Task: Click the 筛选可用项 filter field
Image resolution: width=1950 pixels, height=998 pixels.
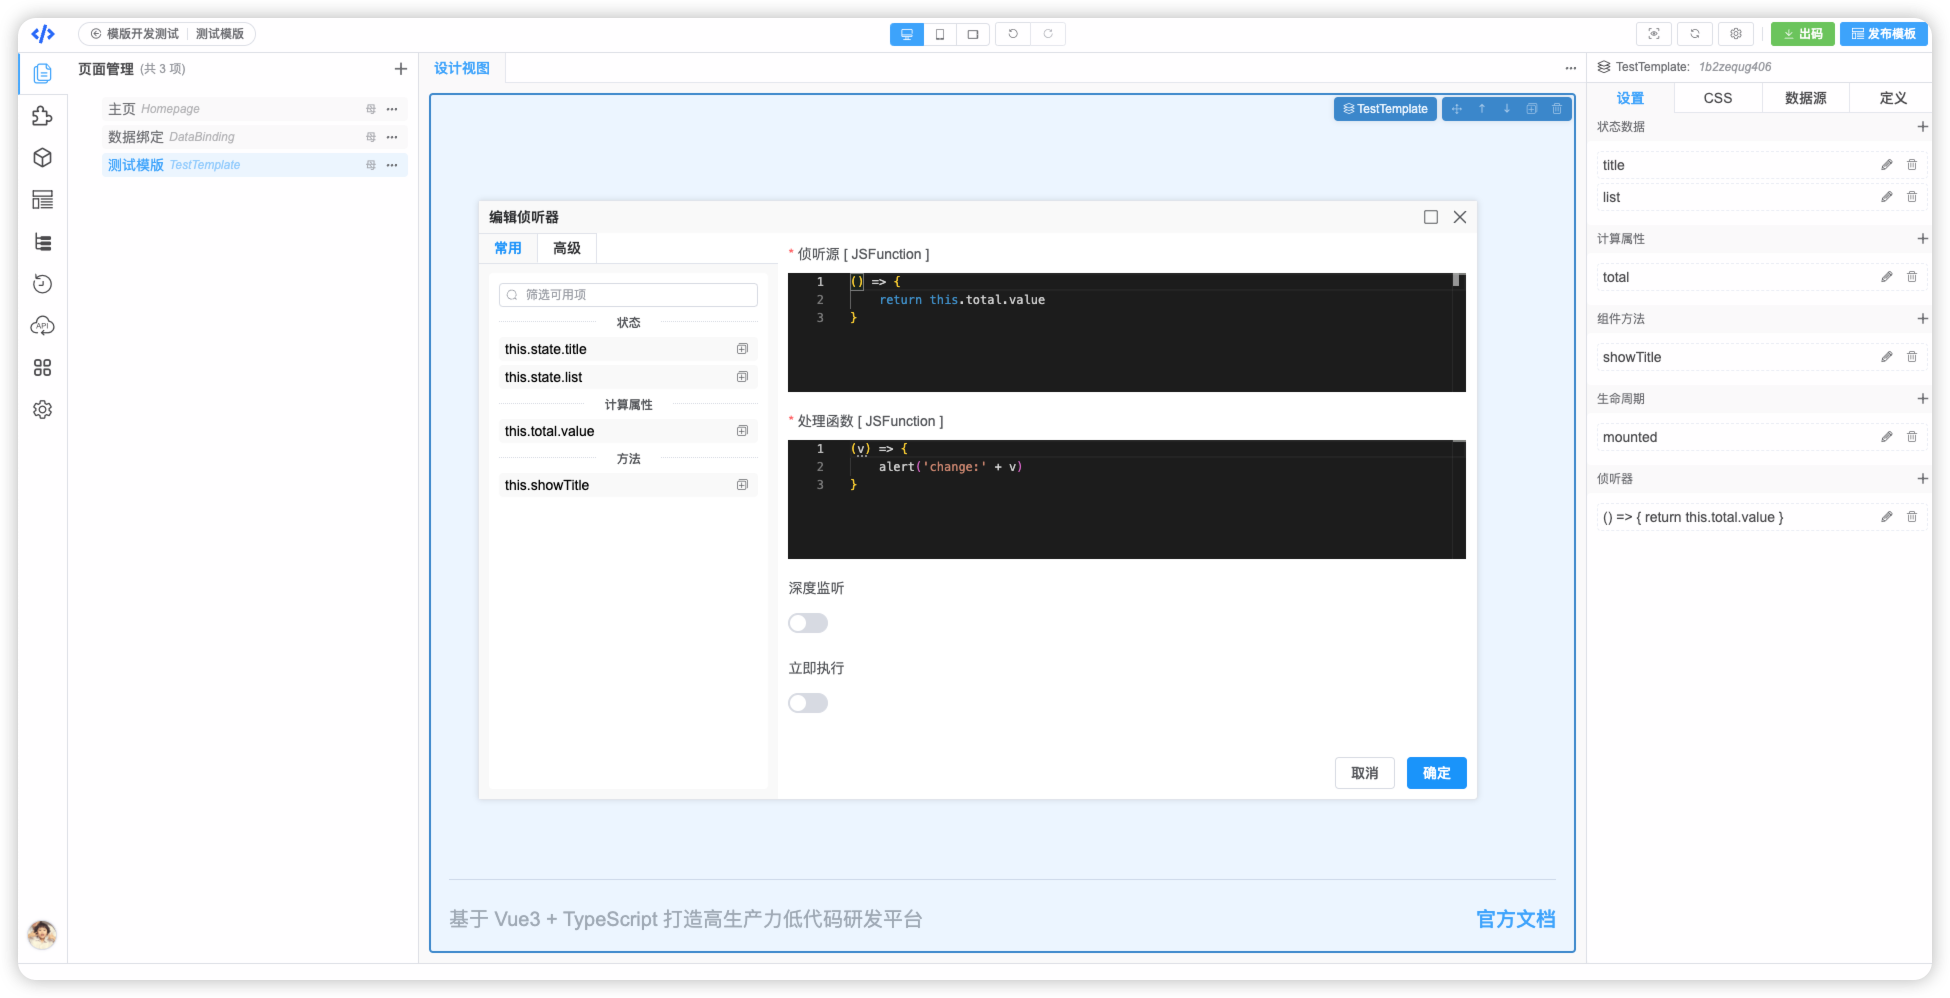Action: point(628,295)
